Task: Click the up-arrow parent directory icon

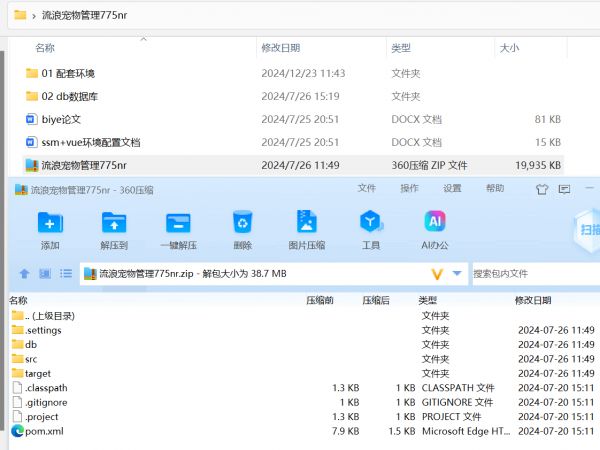Action: pos(24,273)
